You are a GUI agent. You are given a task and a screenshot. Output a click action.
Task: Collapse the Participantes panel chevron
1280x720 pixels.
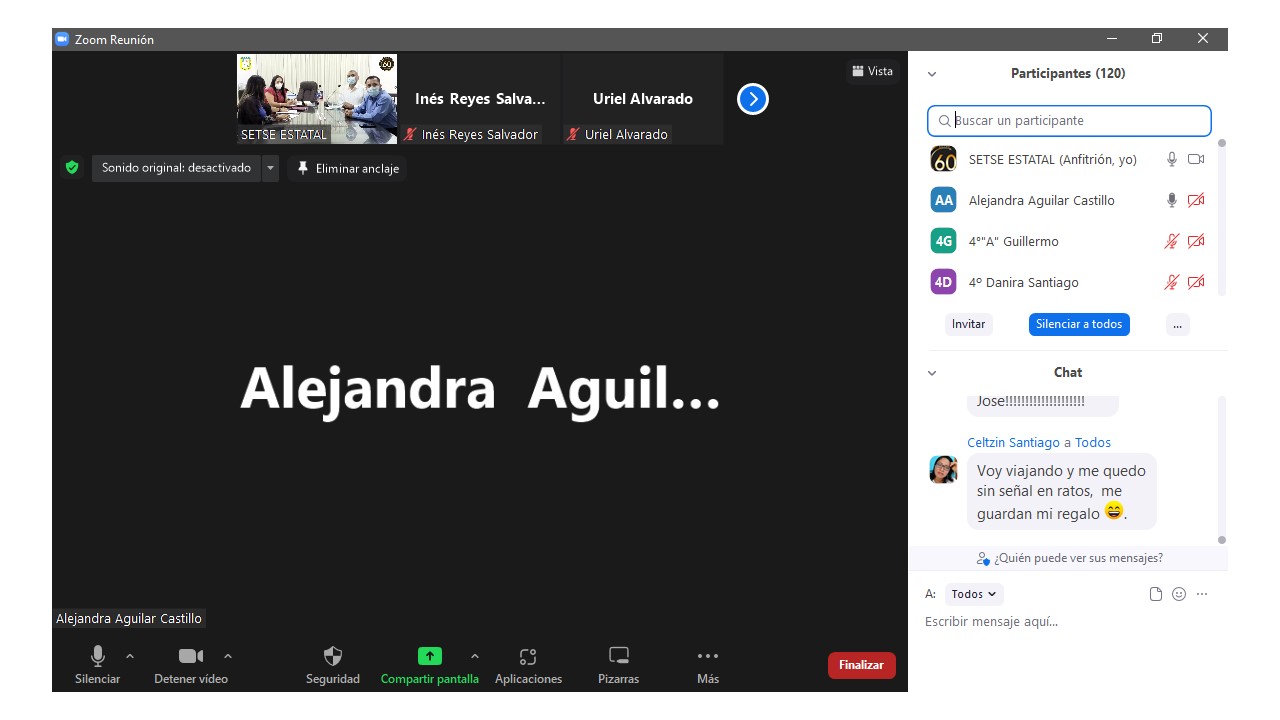(x=932, y=74)
